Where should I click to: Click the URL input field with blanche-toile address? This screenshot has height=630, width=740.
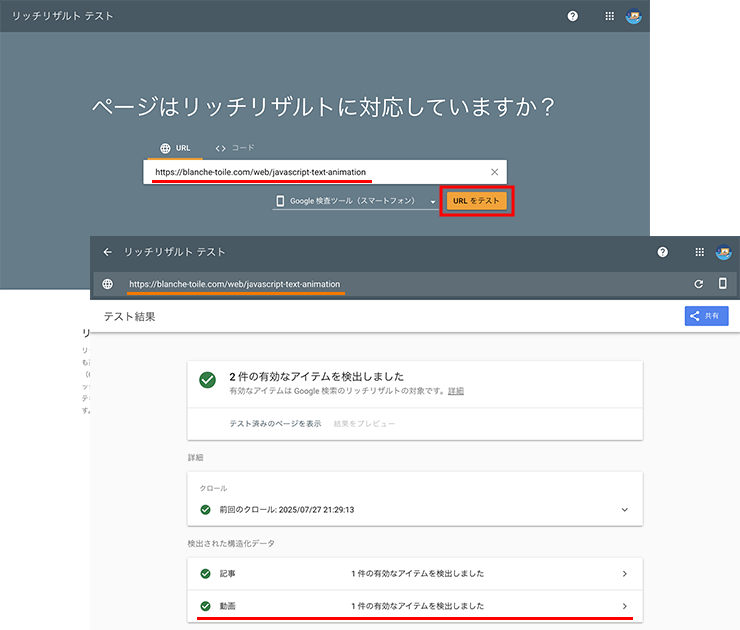[325, 172]
